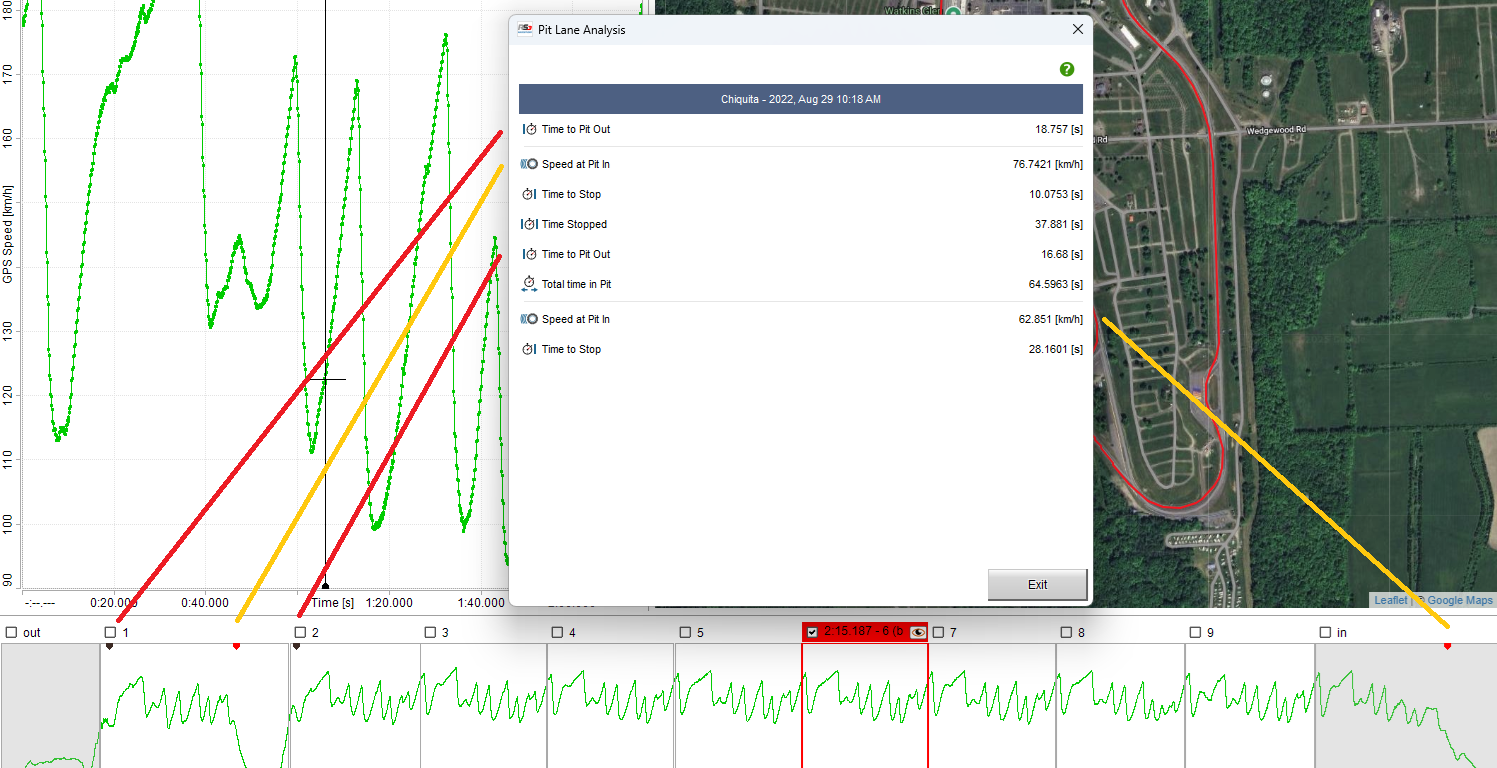1497x768 pixels.
Task: Click the Total time in Pit icon
Action: [530, 285]
